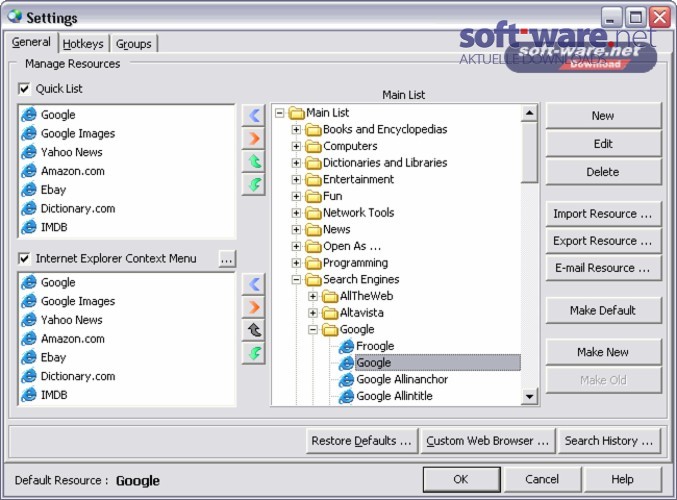The height and width of the screenshot is (500, 677).
Task: Click the Help button
Action: [x=623, y=479]
